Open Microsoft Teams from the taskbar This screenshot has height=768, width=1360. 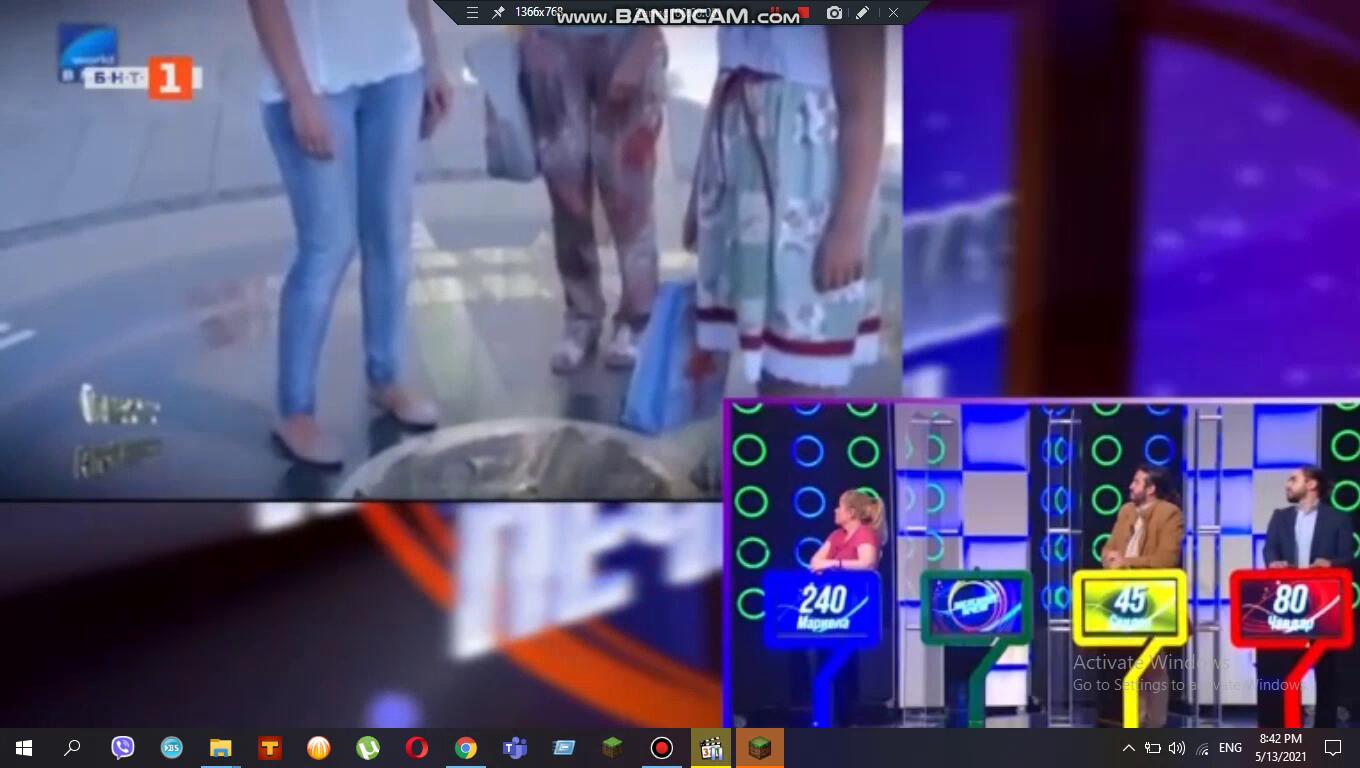coord(514,748)
